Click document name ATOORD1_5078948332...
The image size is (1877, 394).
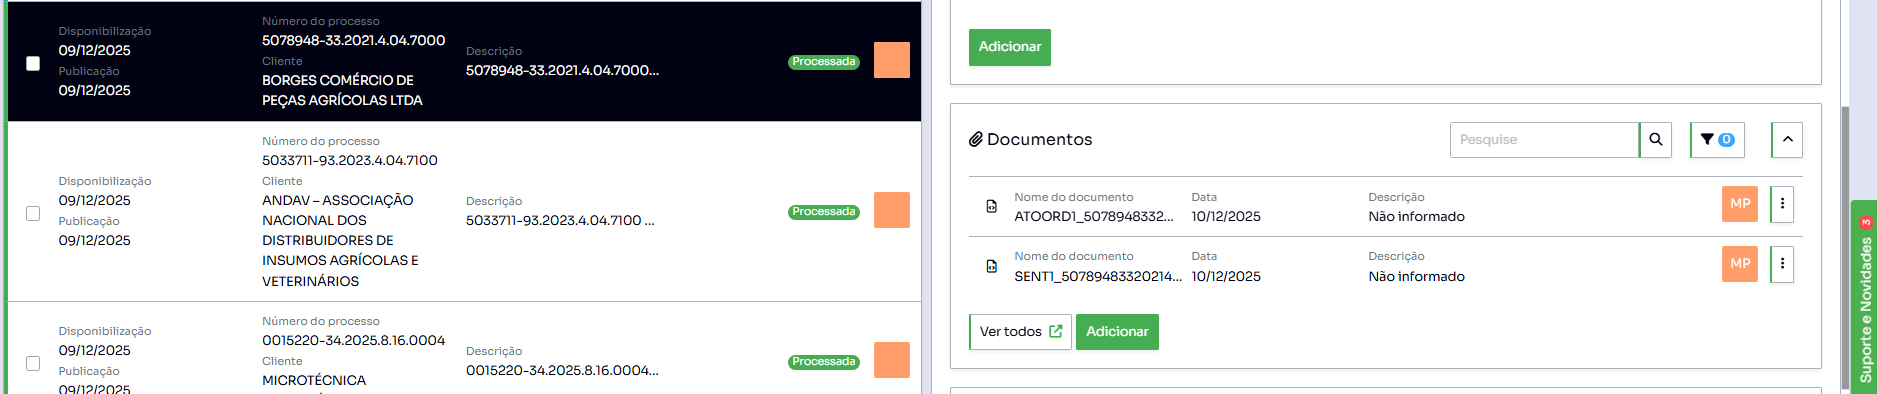tap(1094, 216)
